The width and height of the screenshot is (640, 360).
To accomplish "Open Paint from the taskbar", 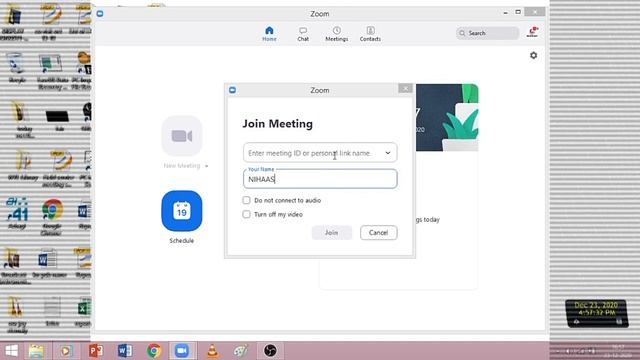I will point(241,351).
